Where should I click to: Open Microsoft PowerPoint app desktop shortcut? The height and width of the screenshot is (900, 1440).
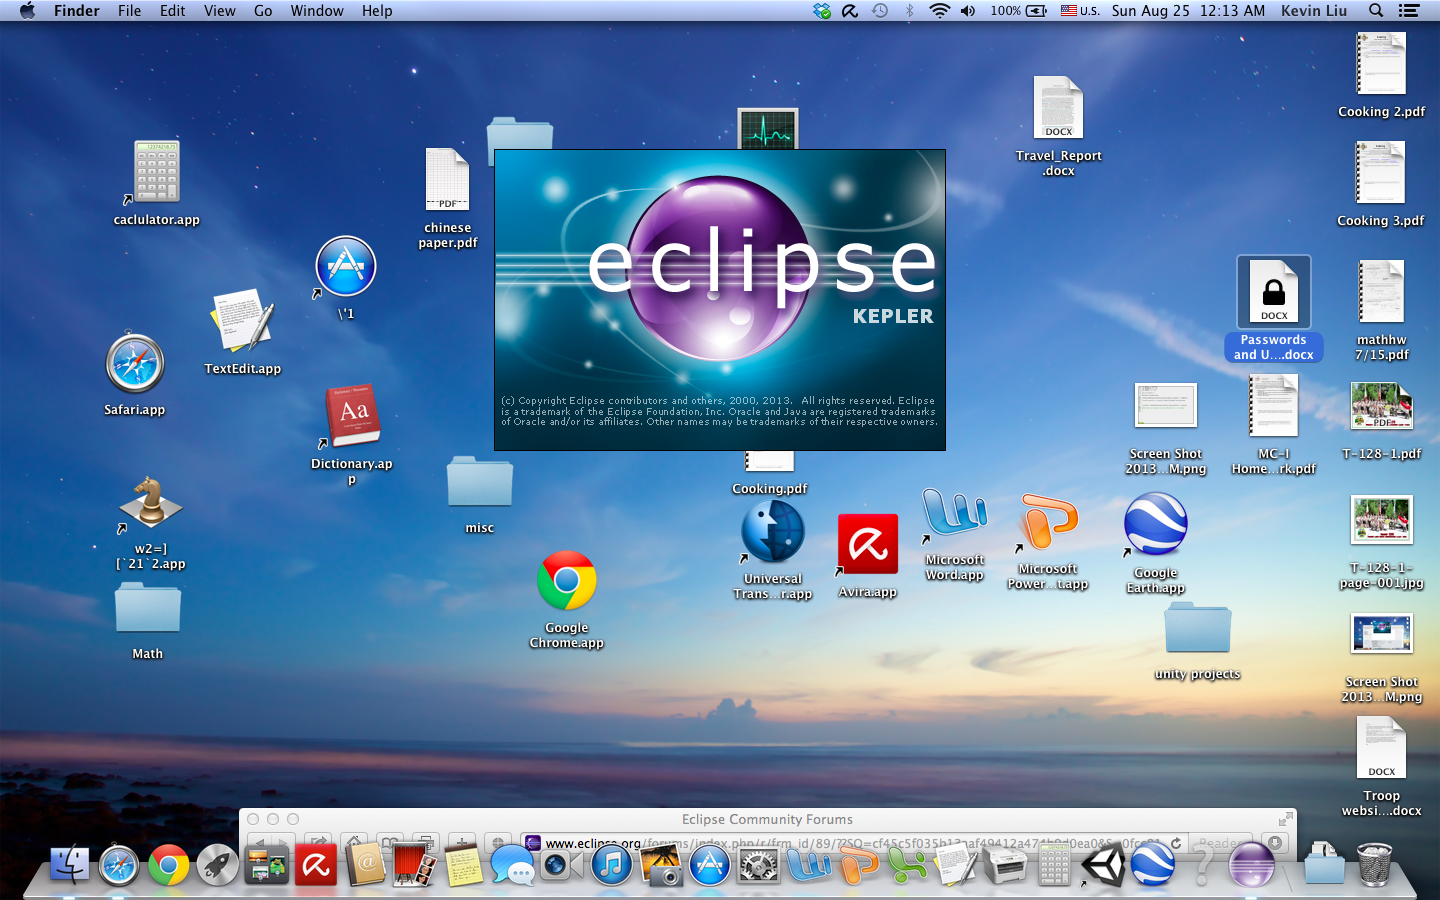(x=1048, y=522)
